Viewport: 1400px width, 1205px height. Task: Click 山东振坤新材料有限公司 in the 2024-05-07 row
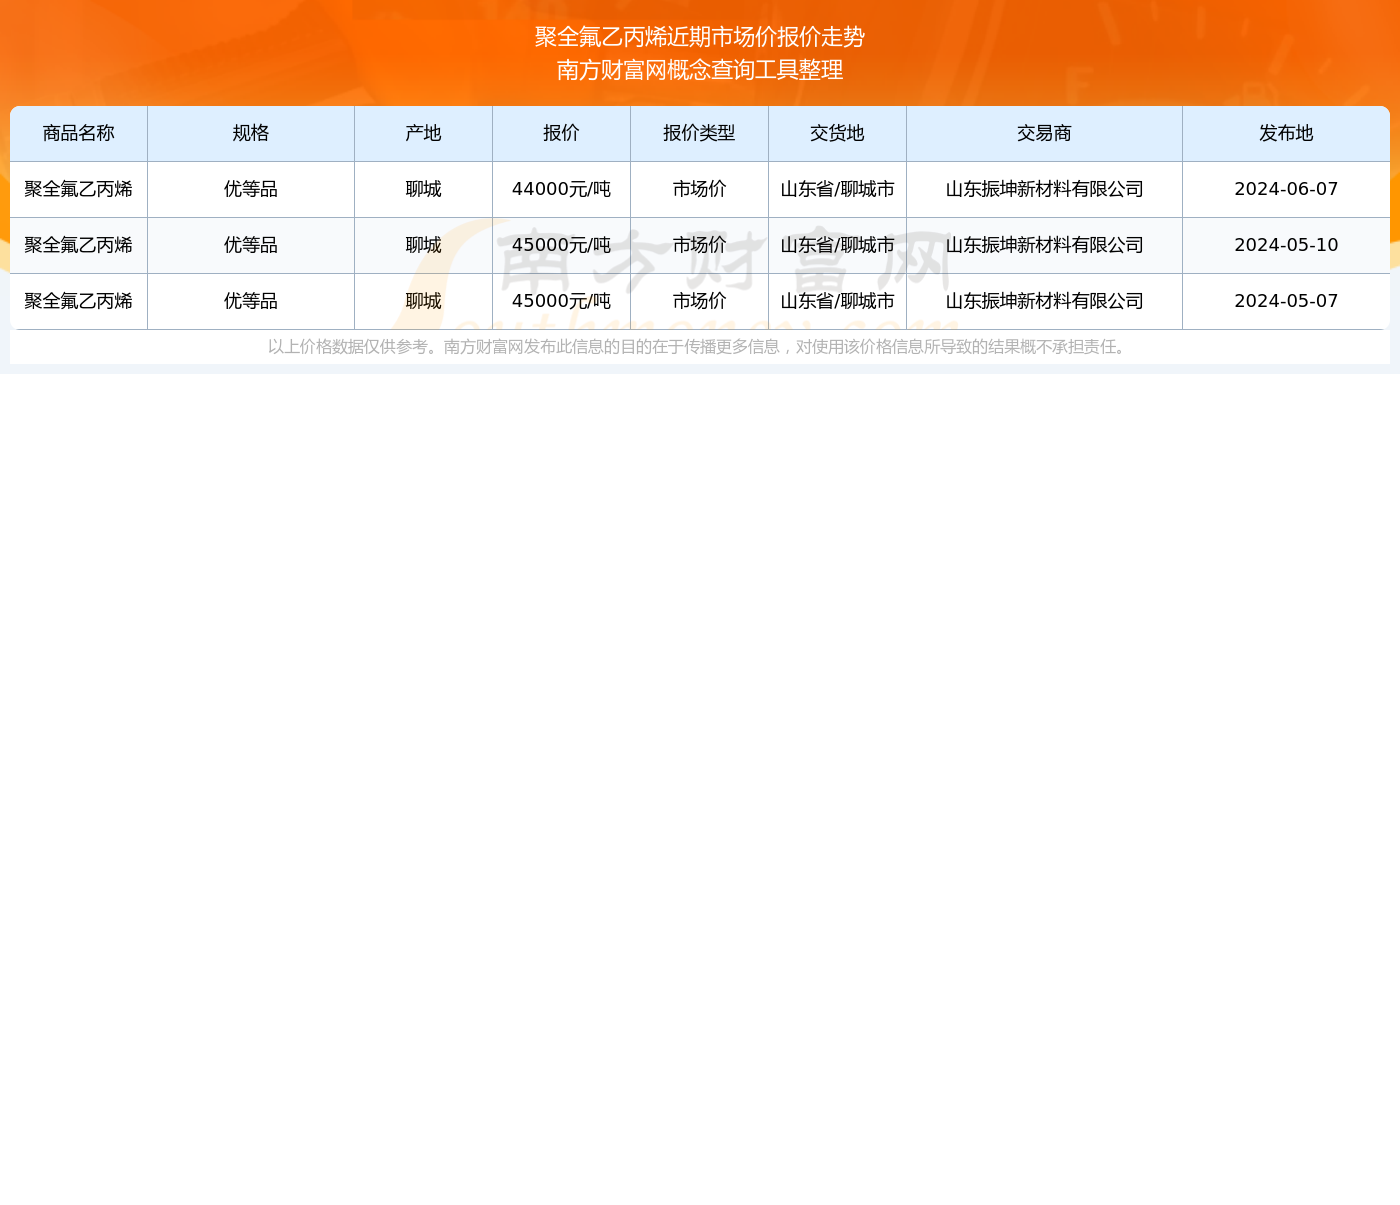(1045, 301)
